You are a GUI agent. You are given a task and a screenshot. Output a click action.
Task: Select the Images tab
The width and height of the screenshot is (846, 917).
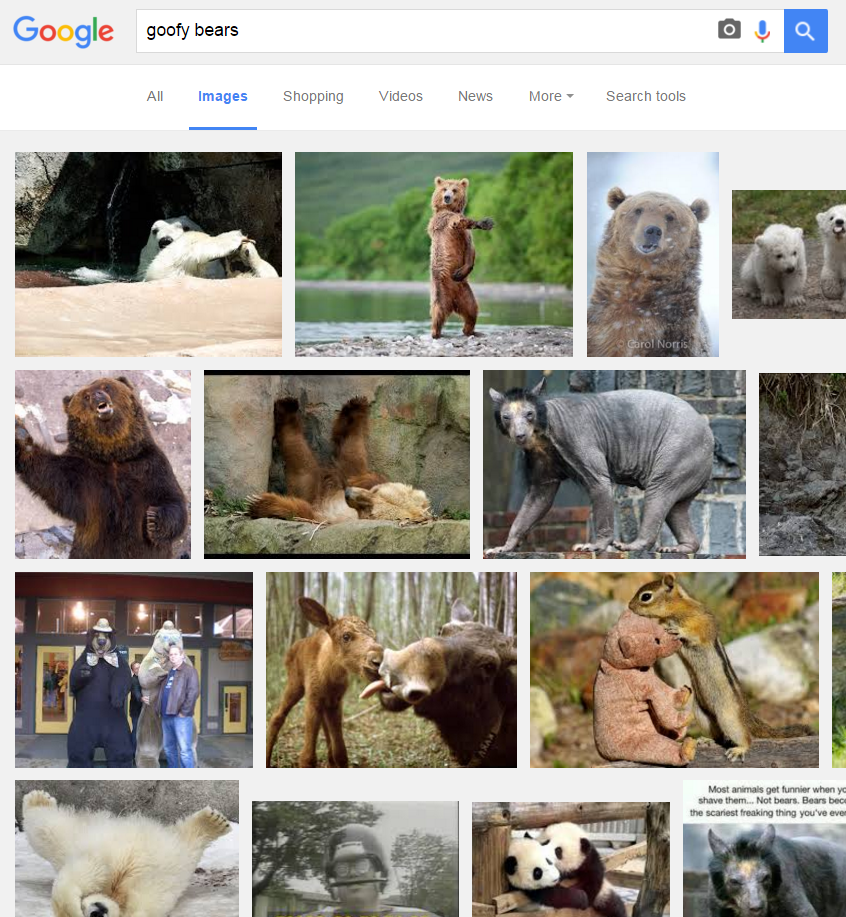(223, 97)
